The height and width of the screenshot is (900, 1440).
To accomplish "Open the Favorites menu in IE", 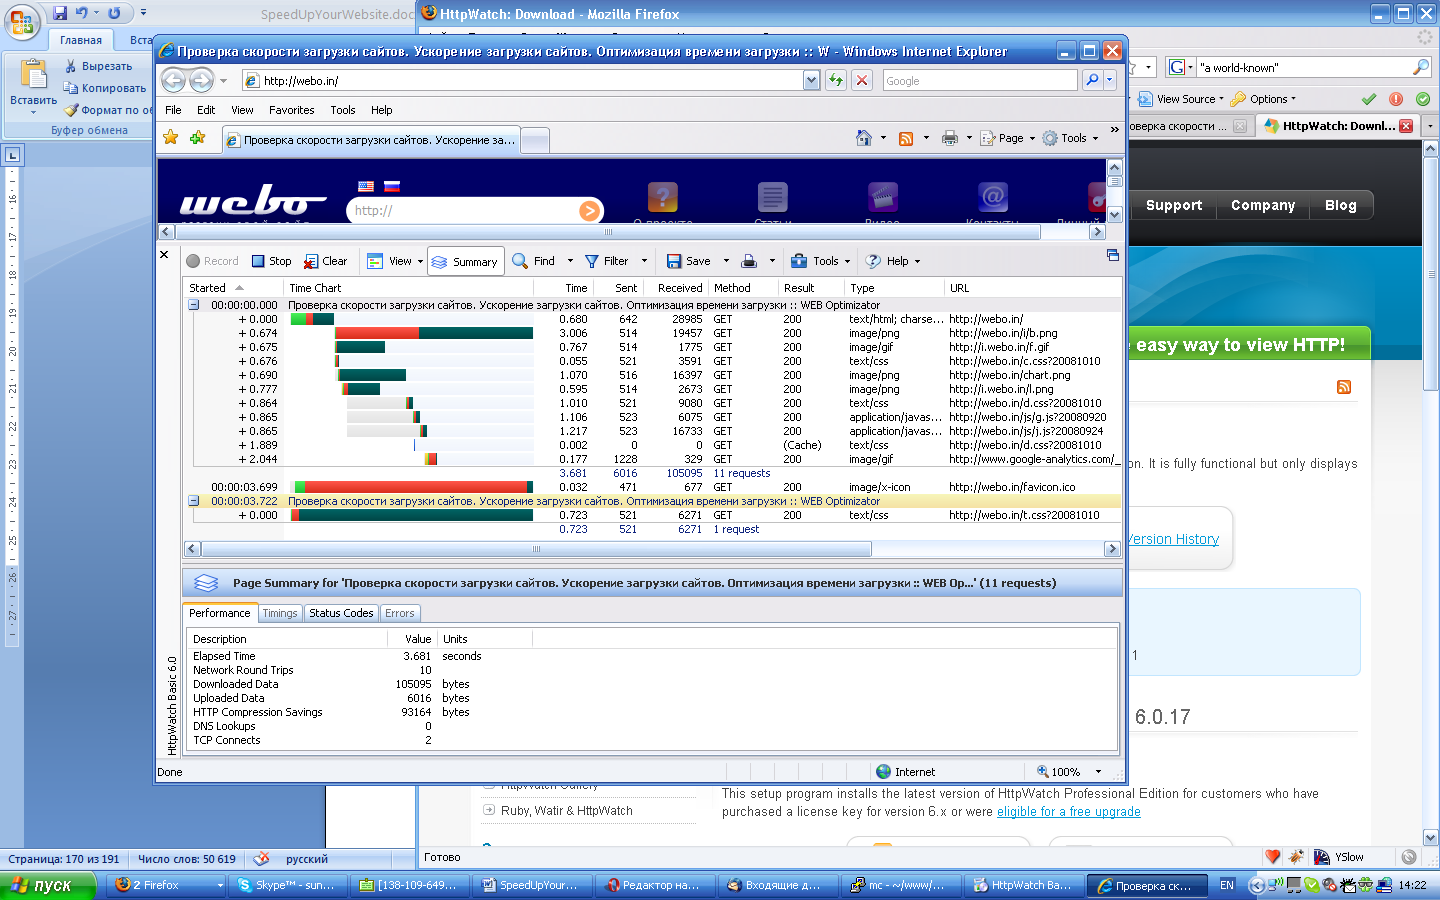I will click(x=291, y=110).
